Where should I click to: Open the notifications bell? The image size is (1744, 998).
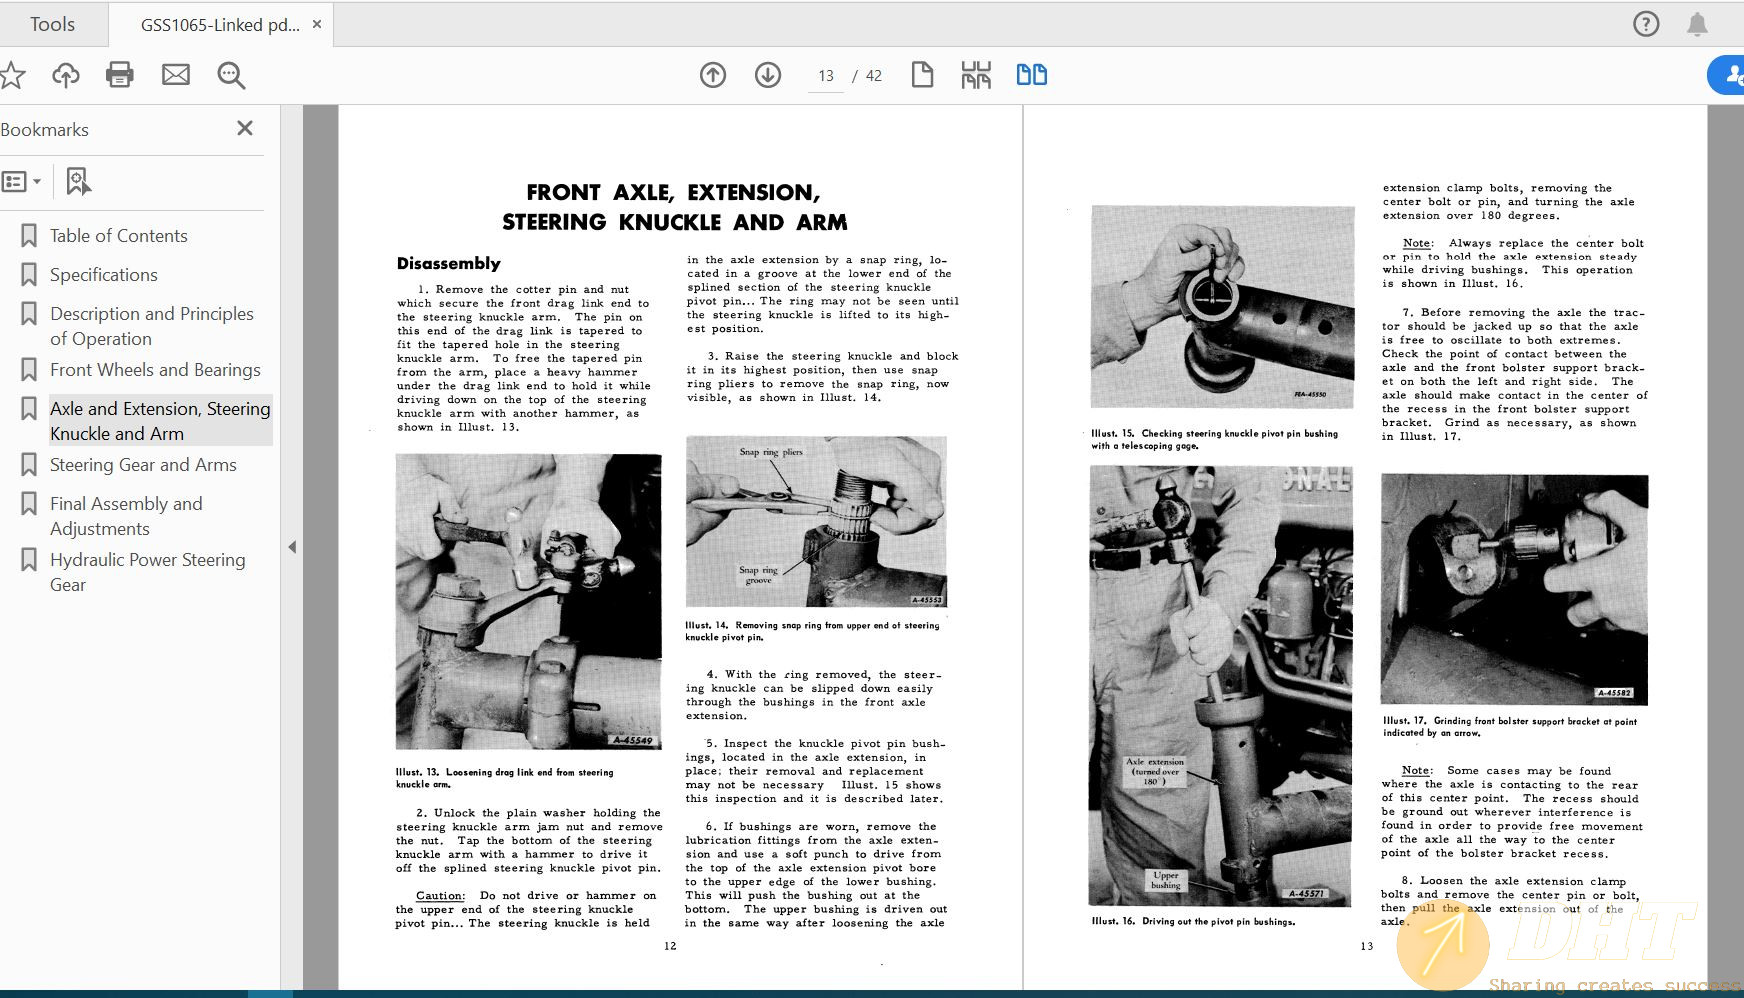point(1697,24)
